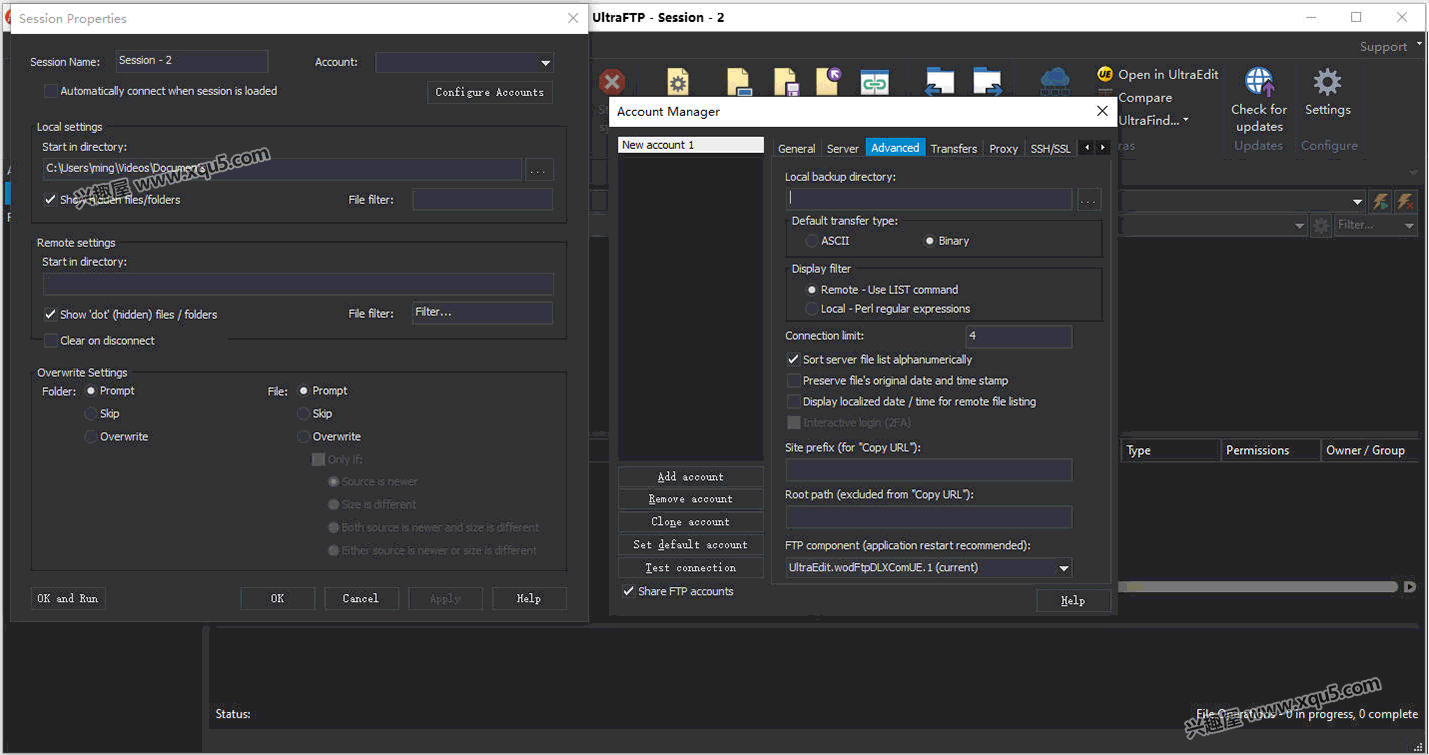Switch to the Transfers tab
This screenshot has height=755, width=1429.
954,148
